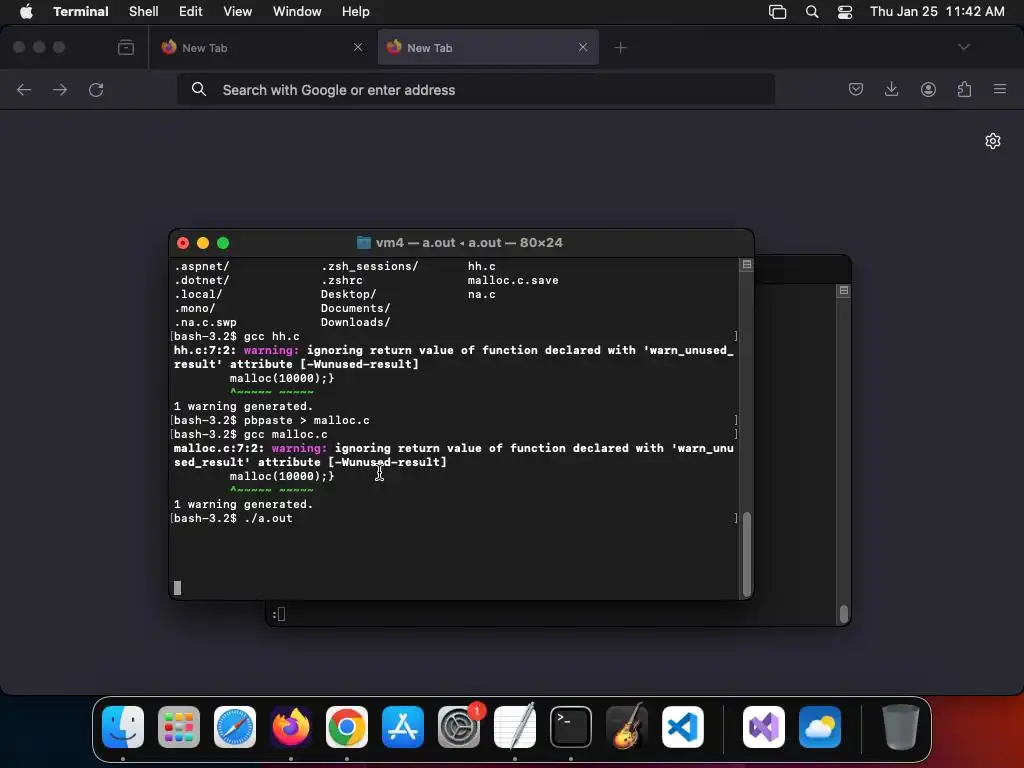Open Control Center in menu bar
Viewport: 1024px width, 768px height.
[x=845, y=12]
